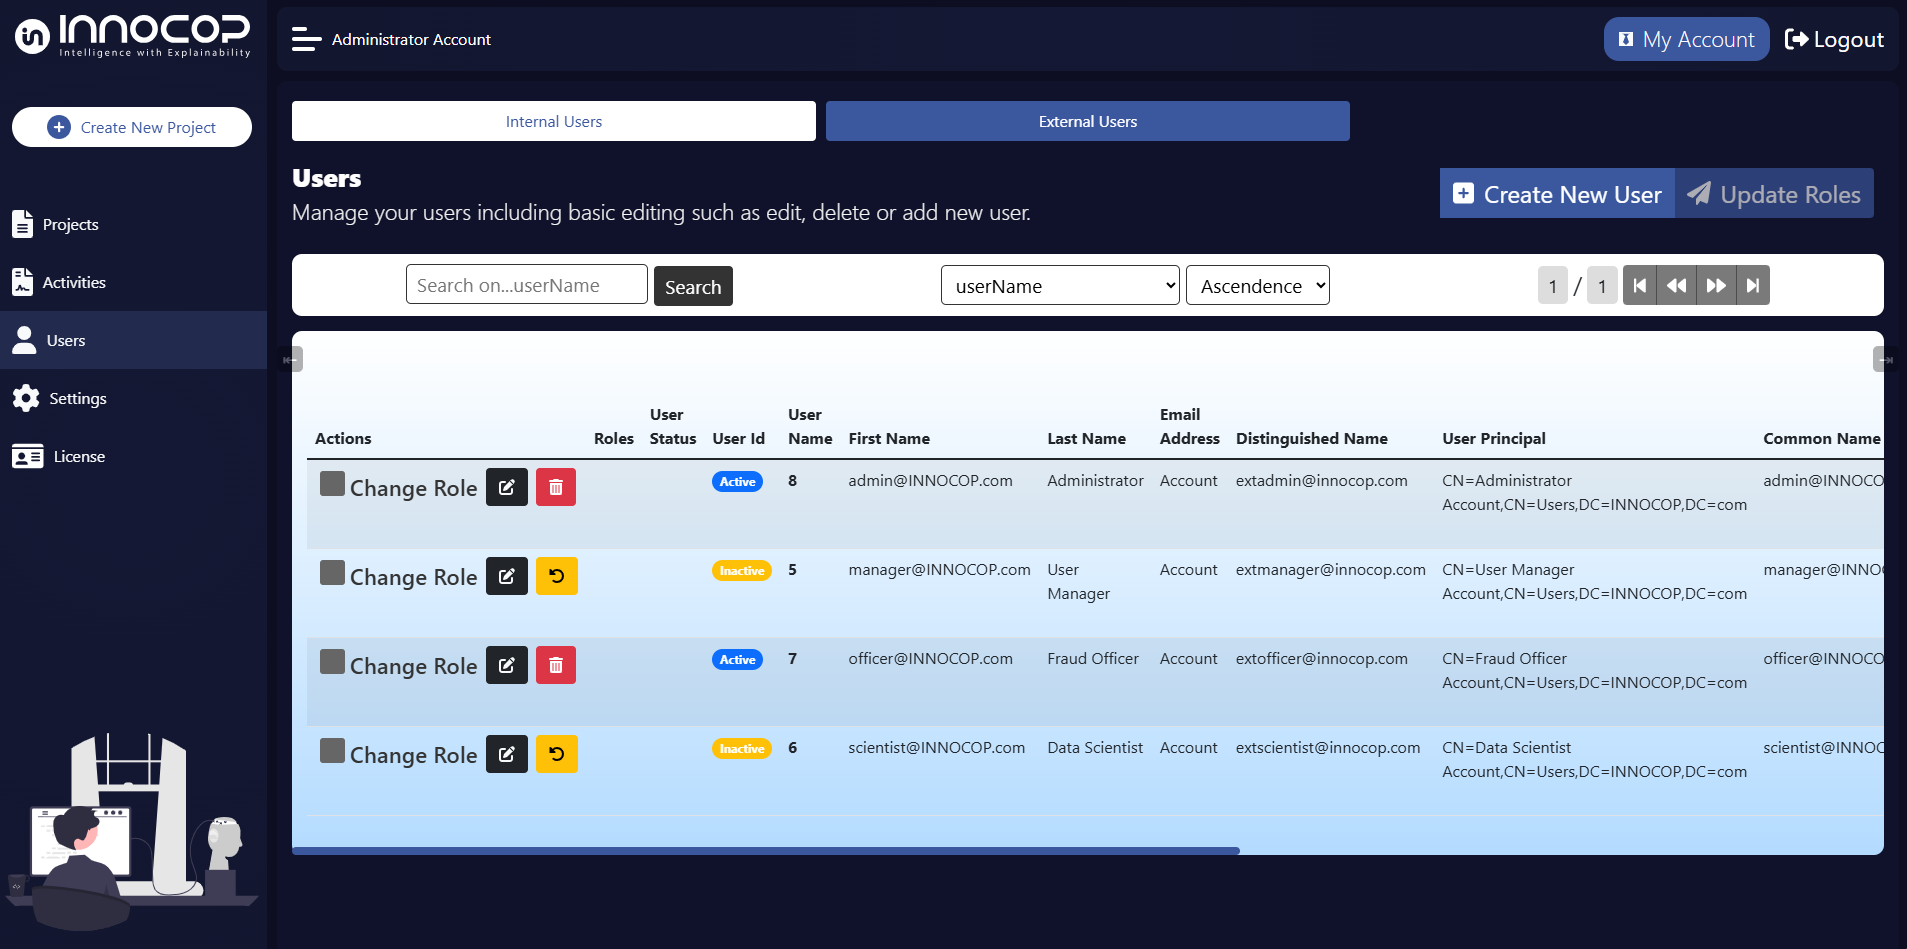Delete the admin@INNOCOP.com user
The width and height of the screenshot is (1907, 949).
coord(556,487)
